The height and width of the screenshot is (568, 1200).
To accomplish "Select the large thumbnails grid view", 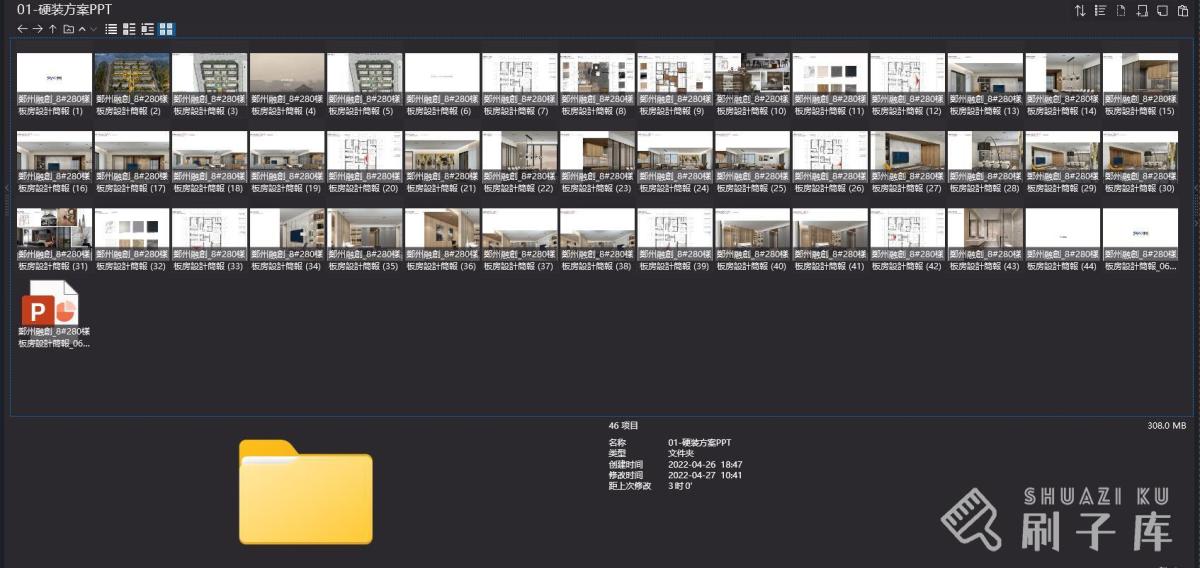I will 166,29.
